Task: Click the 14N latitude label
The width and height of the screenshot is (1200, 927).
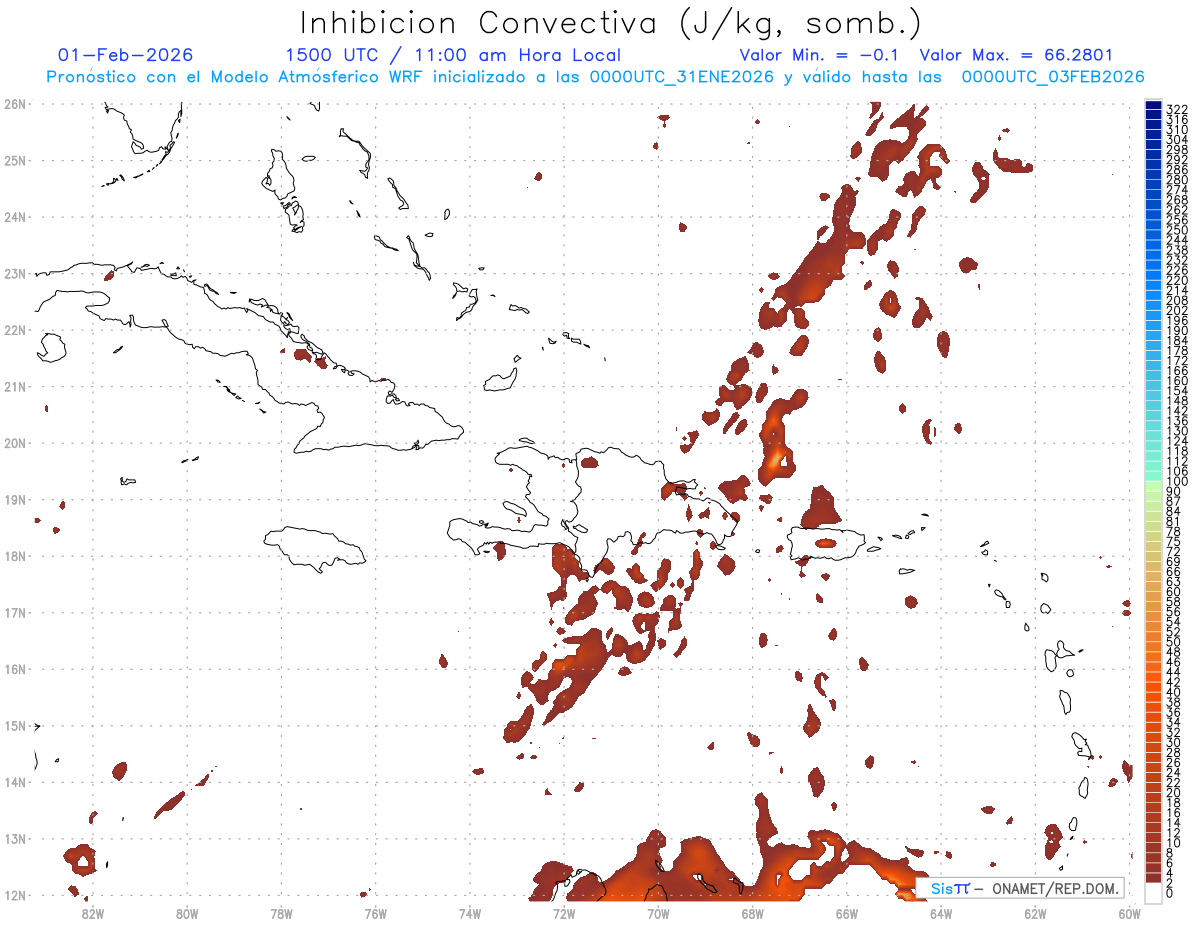Action: [15, 782]
